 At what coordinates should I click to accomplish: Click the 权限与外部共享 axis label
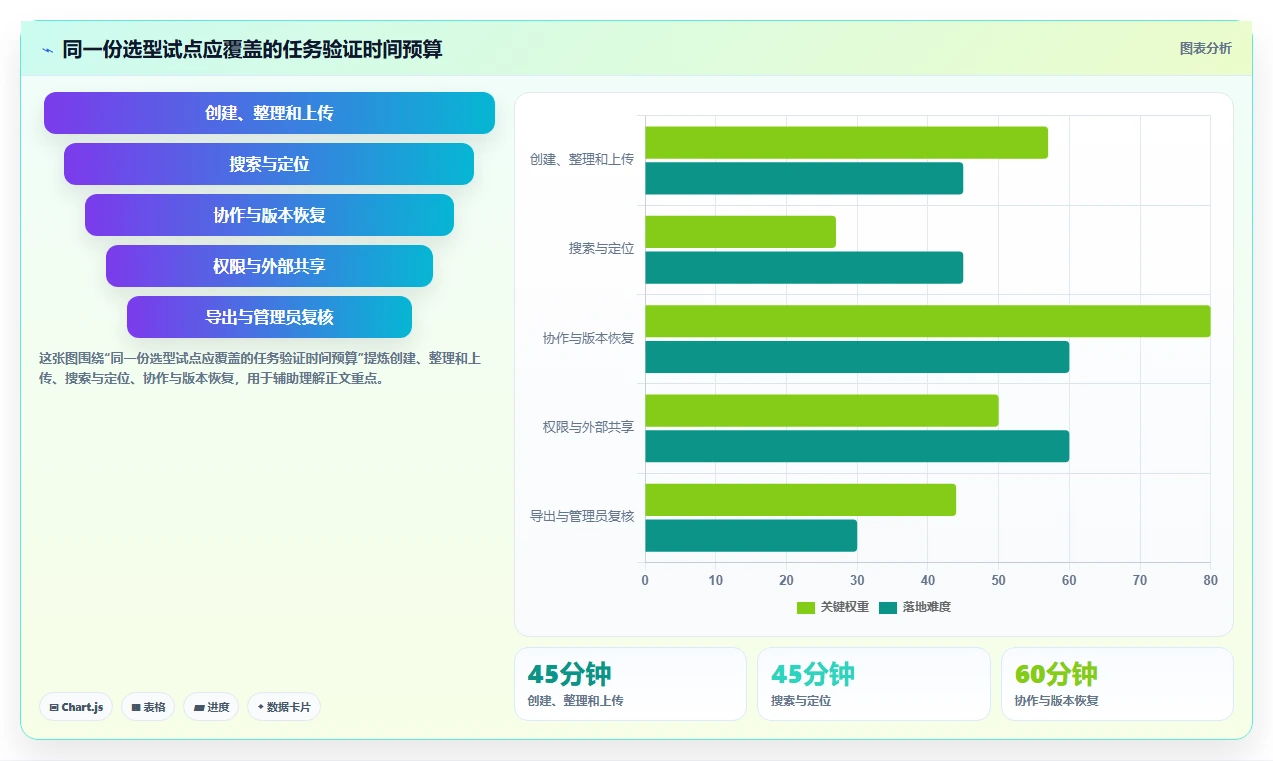click(588, 427)
